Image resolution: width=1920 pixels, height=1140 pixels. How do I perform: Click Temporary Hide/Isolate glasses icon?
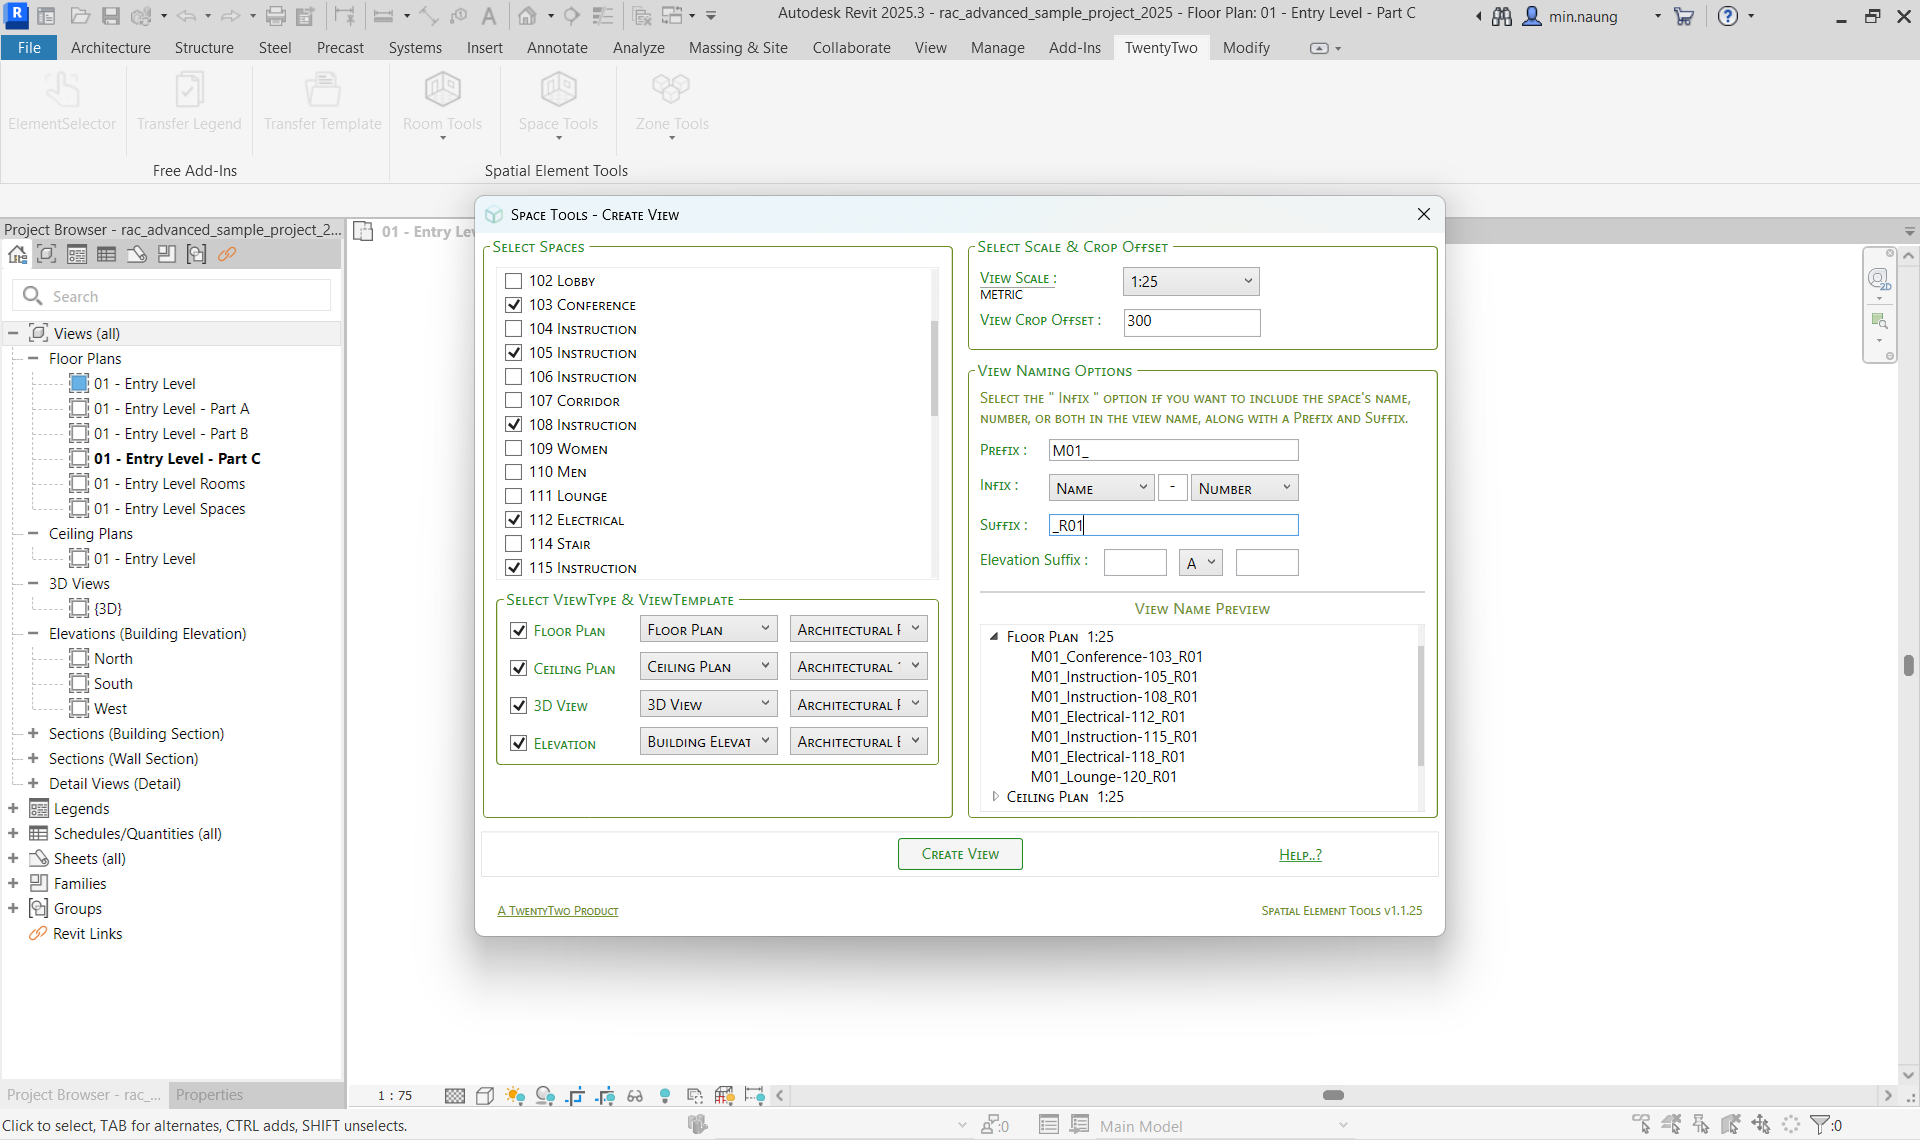(635, 1096)
